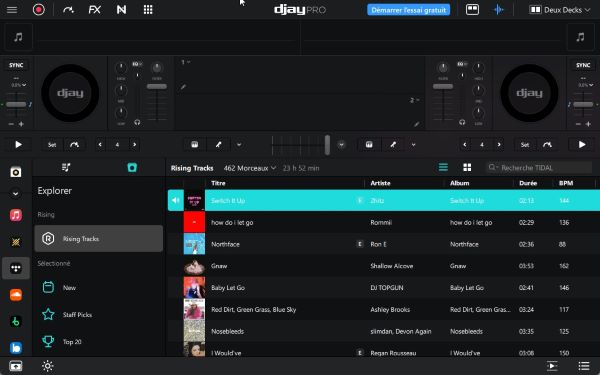Open the settings gear in bottom bar
Screen dimensions: 600x375
(x=47, y=366)
